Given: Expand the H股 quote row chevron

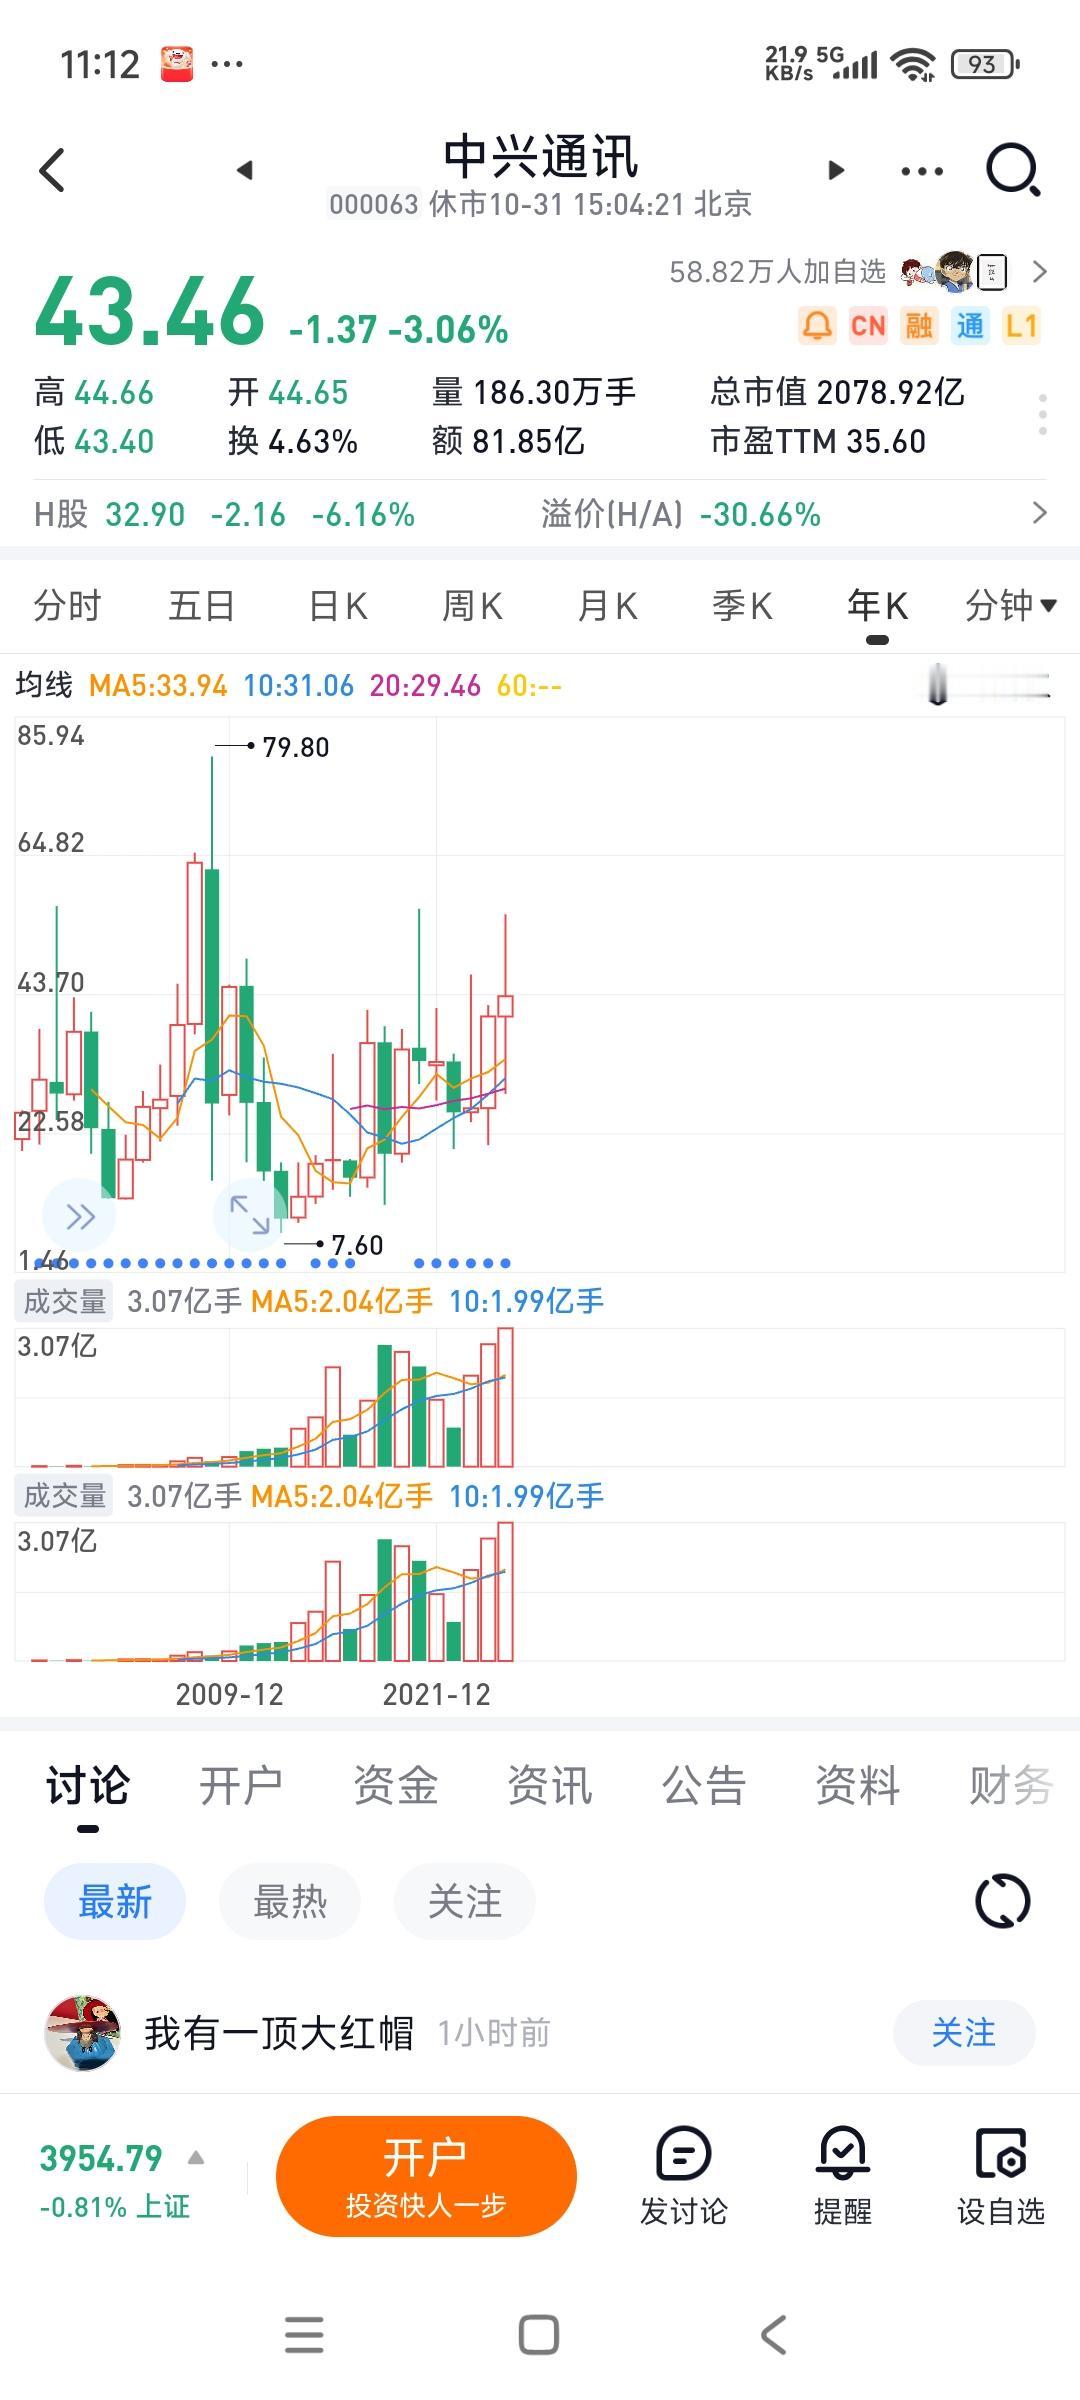Looking at the screenshot, I should (1040, 514).
